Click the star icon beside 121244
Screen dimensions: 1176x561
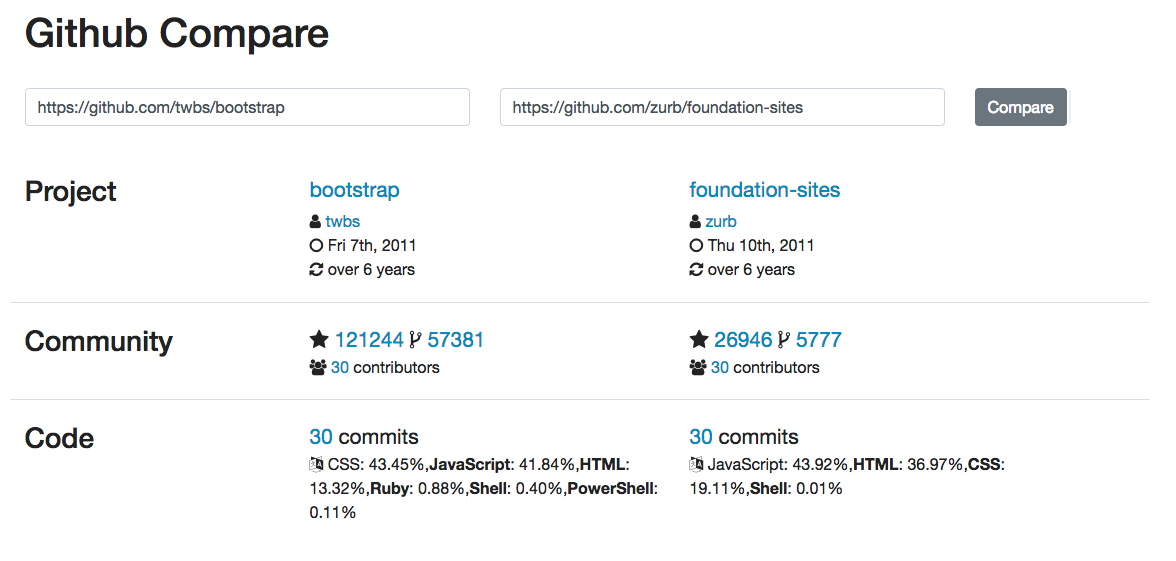pyautogui.click(x=319, y=340)
